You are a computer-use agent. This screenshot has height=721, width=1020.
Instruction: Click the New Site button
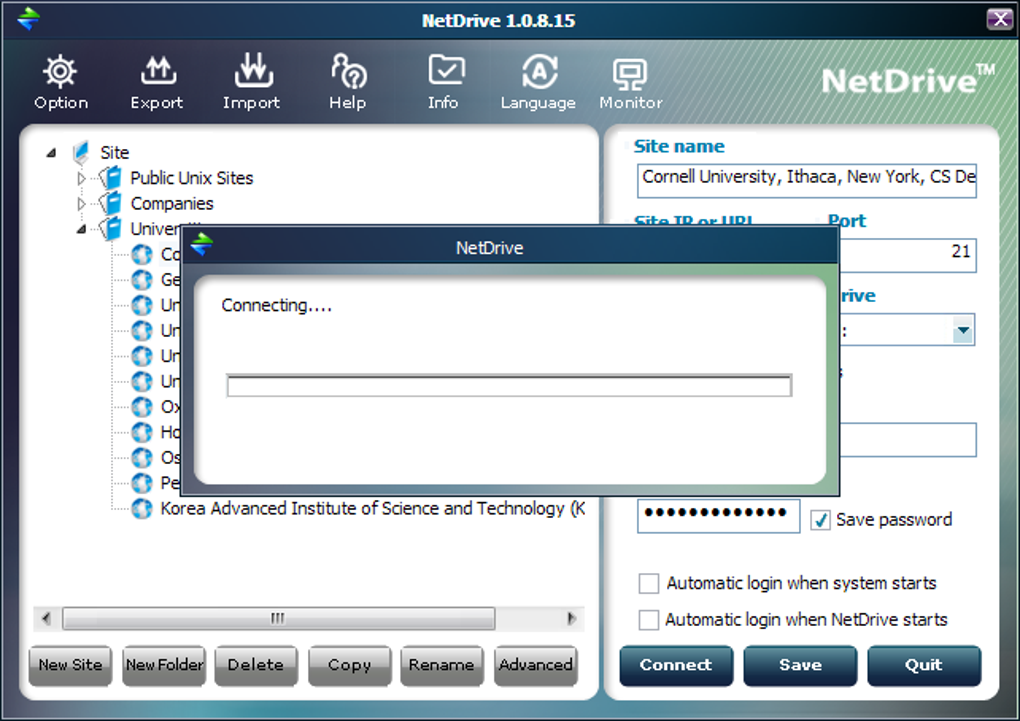[x=70, y=665]
